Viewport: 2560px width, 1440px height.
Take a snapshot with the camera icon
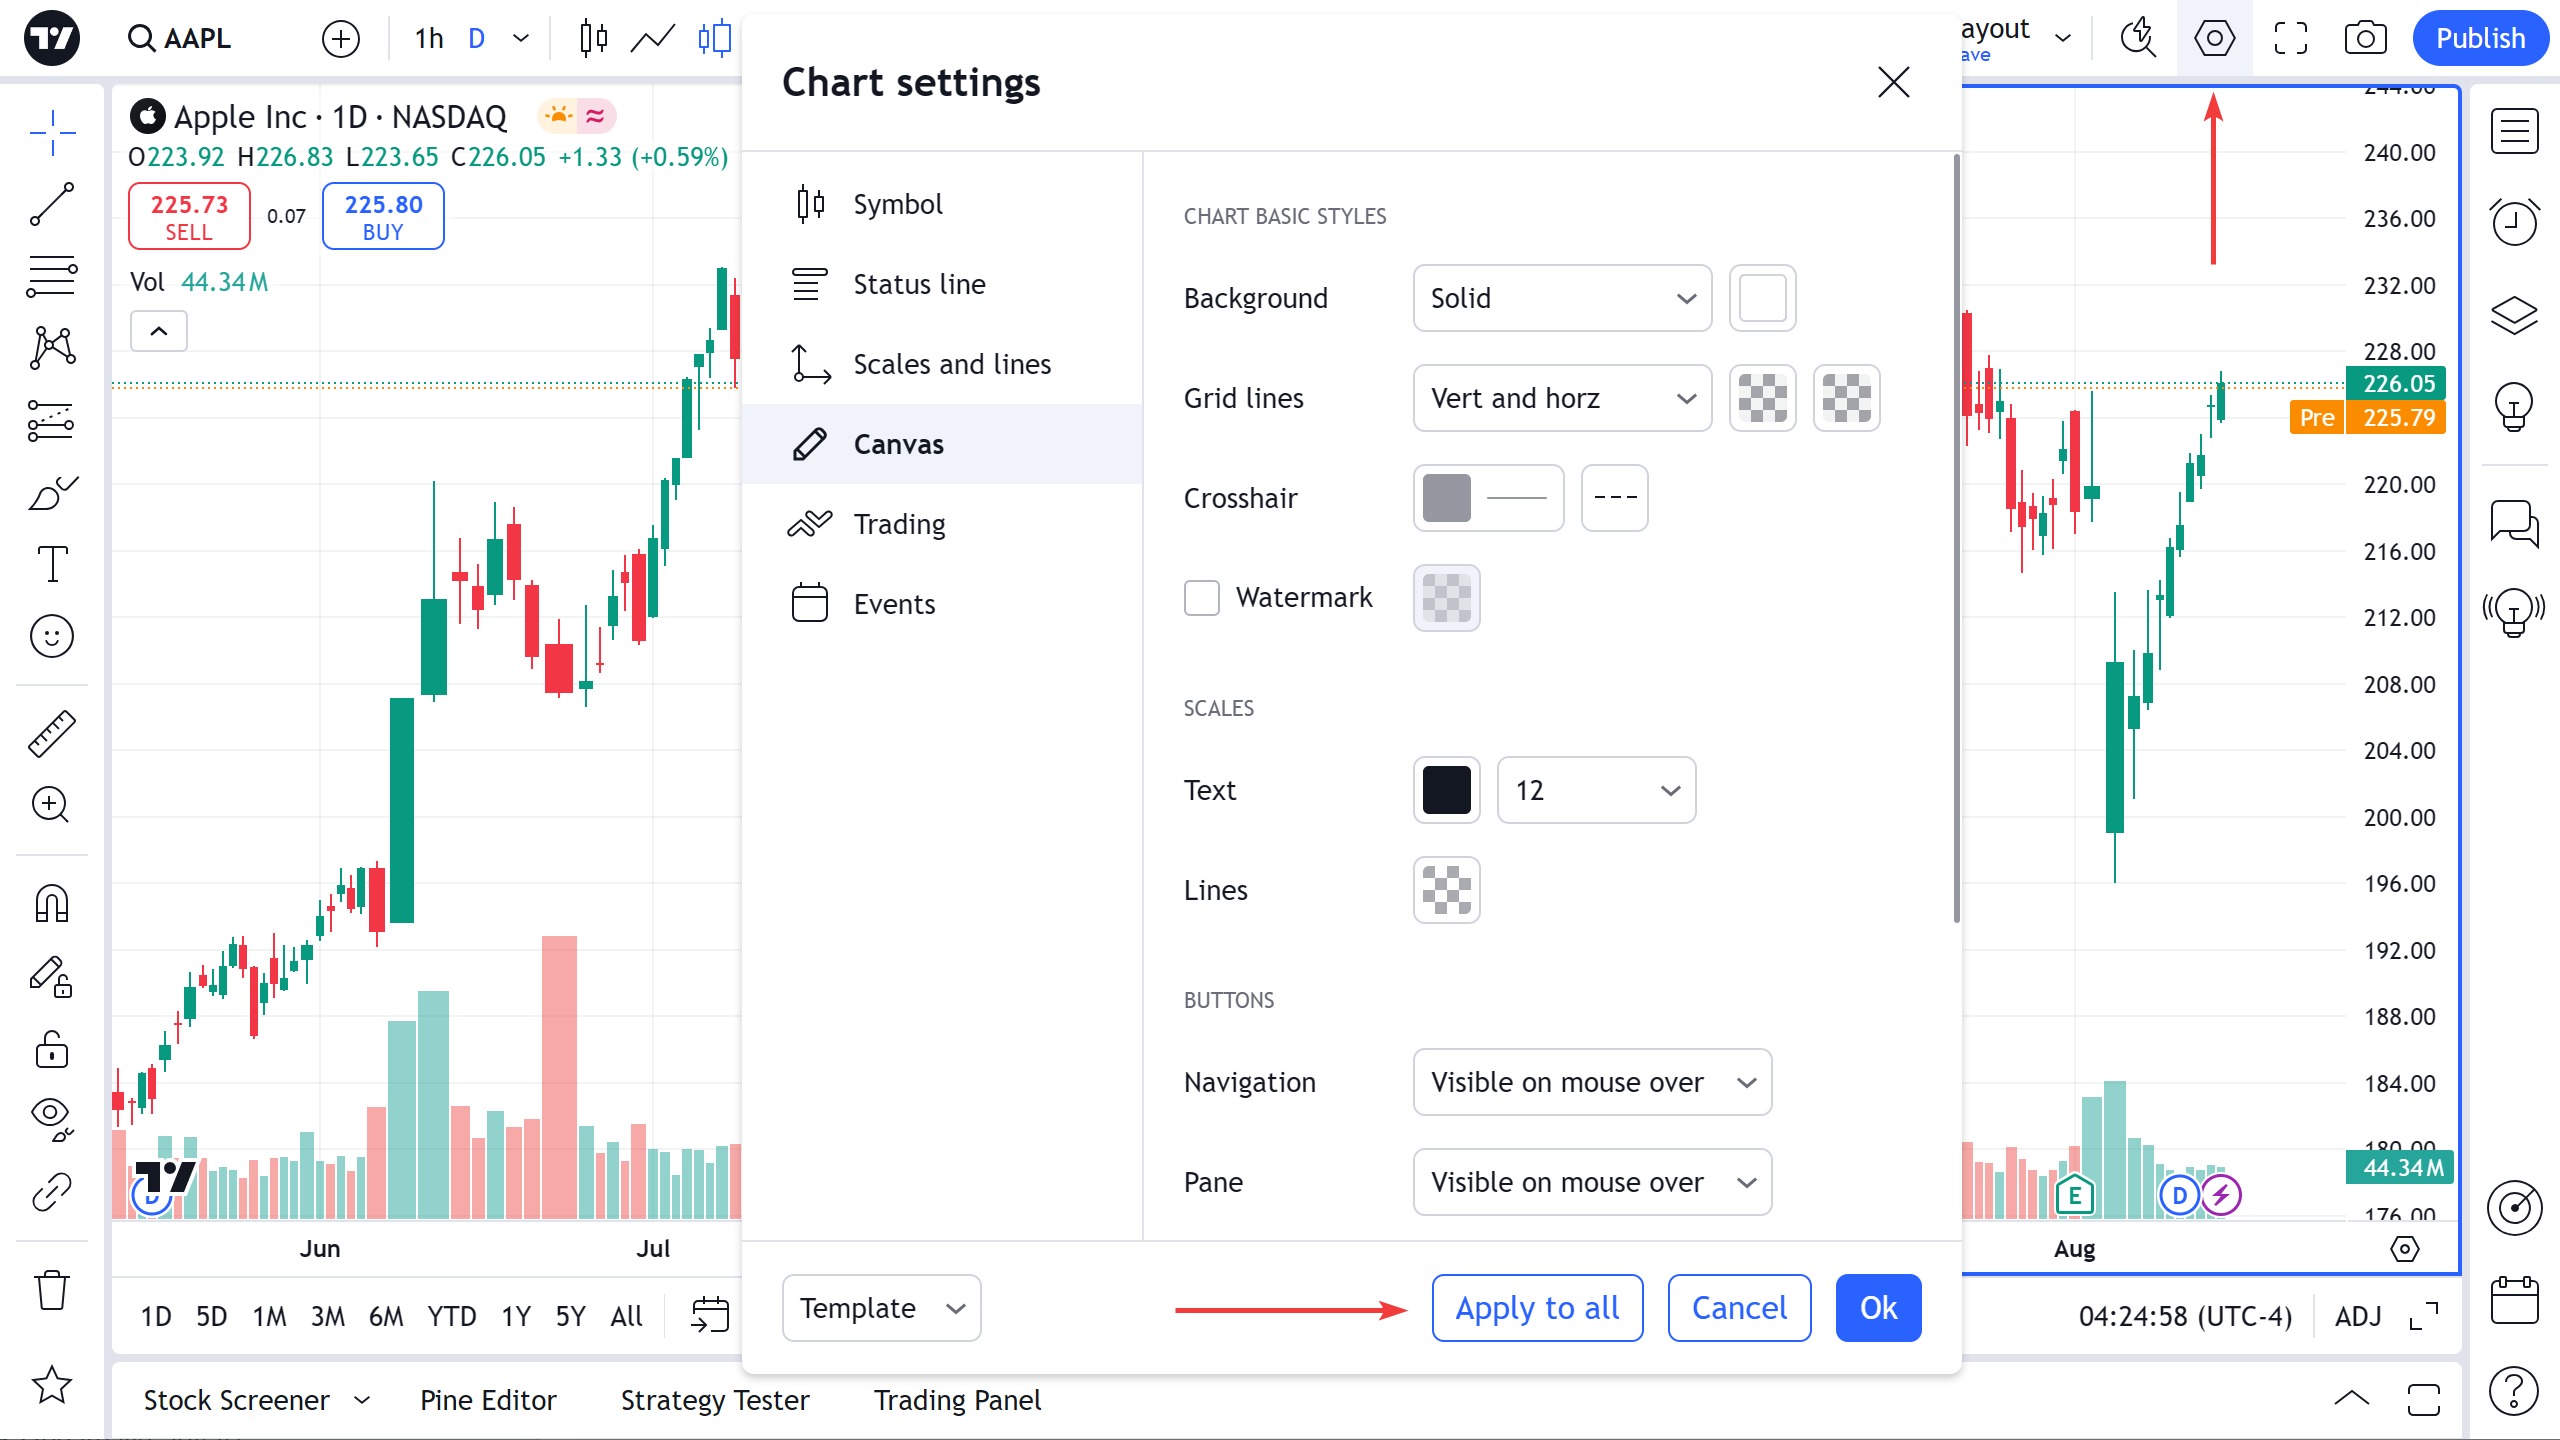pos(2365,39)
